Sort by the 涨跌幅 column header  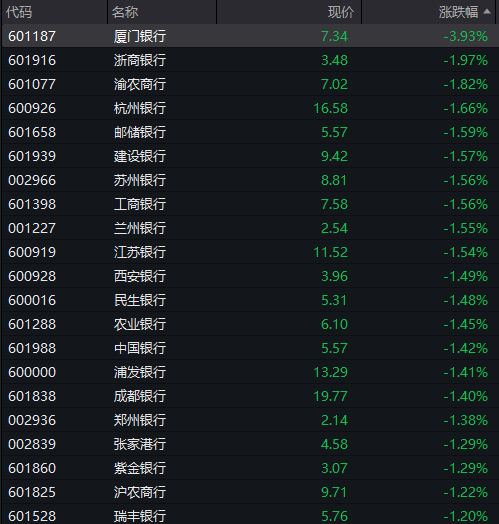coord(459,12)
